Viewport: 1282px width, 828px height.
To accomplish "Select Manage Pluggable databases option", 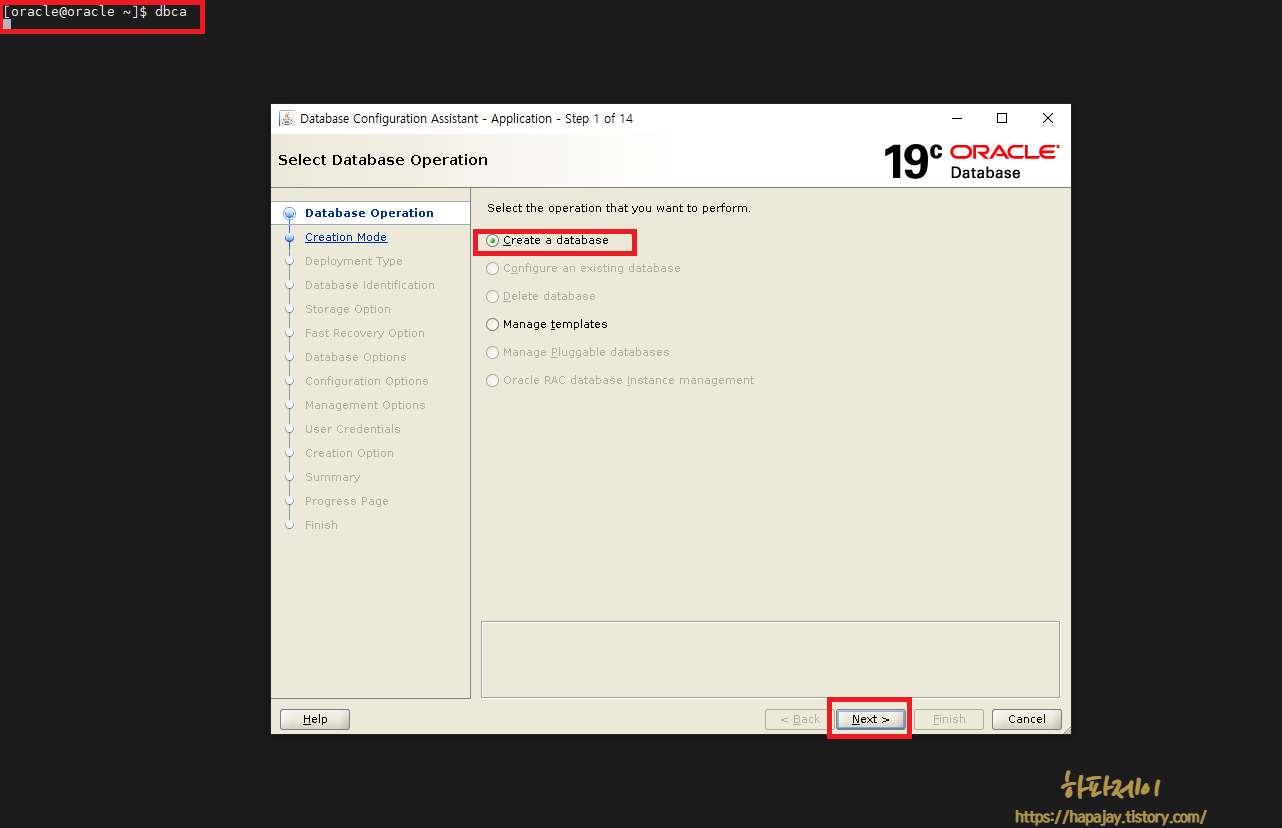I will pos(578,353).
